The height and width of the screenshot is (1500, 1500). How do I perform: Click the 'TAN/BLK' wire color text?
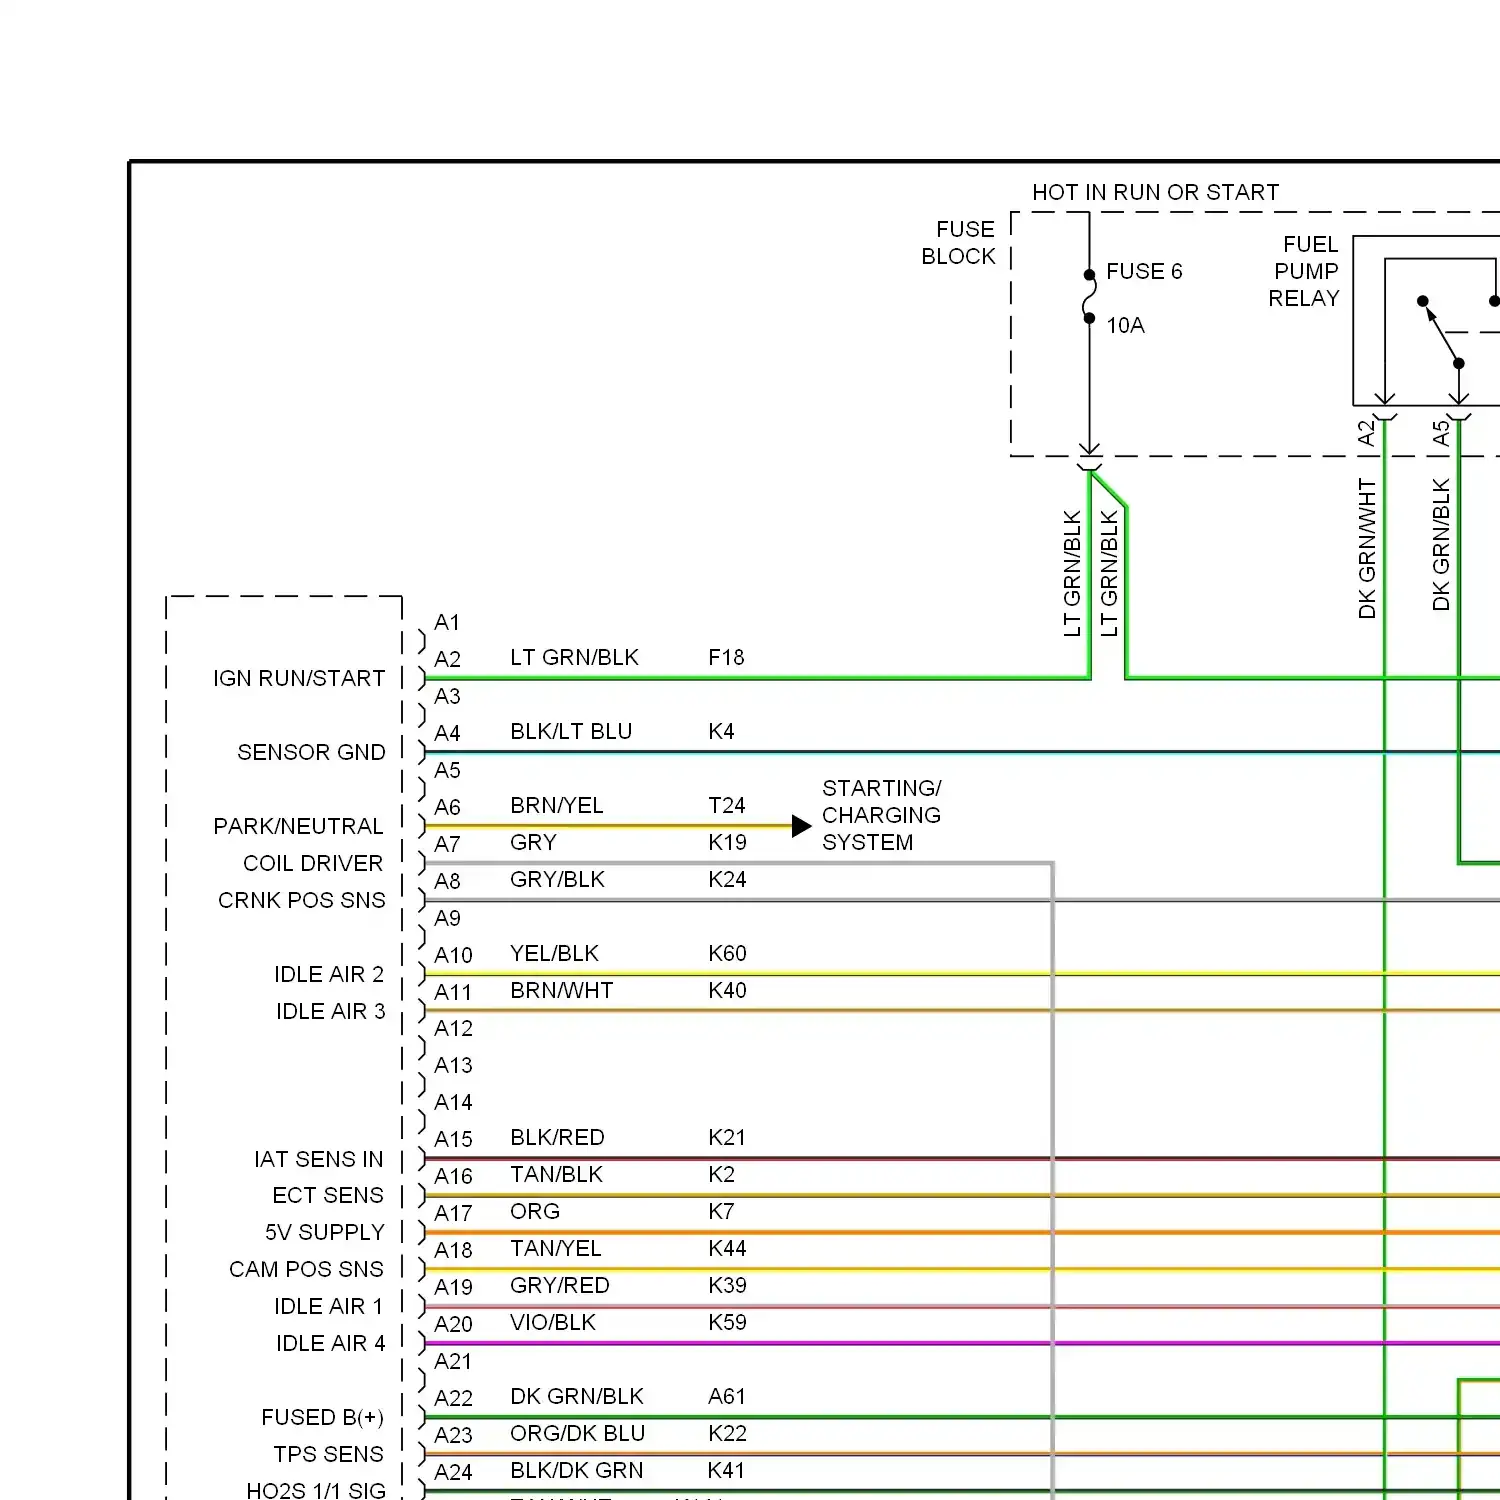coord(556,1174)
